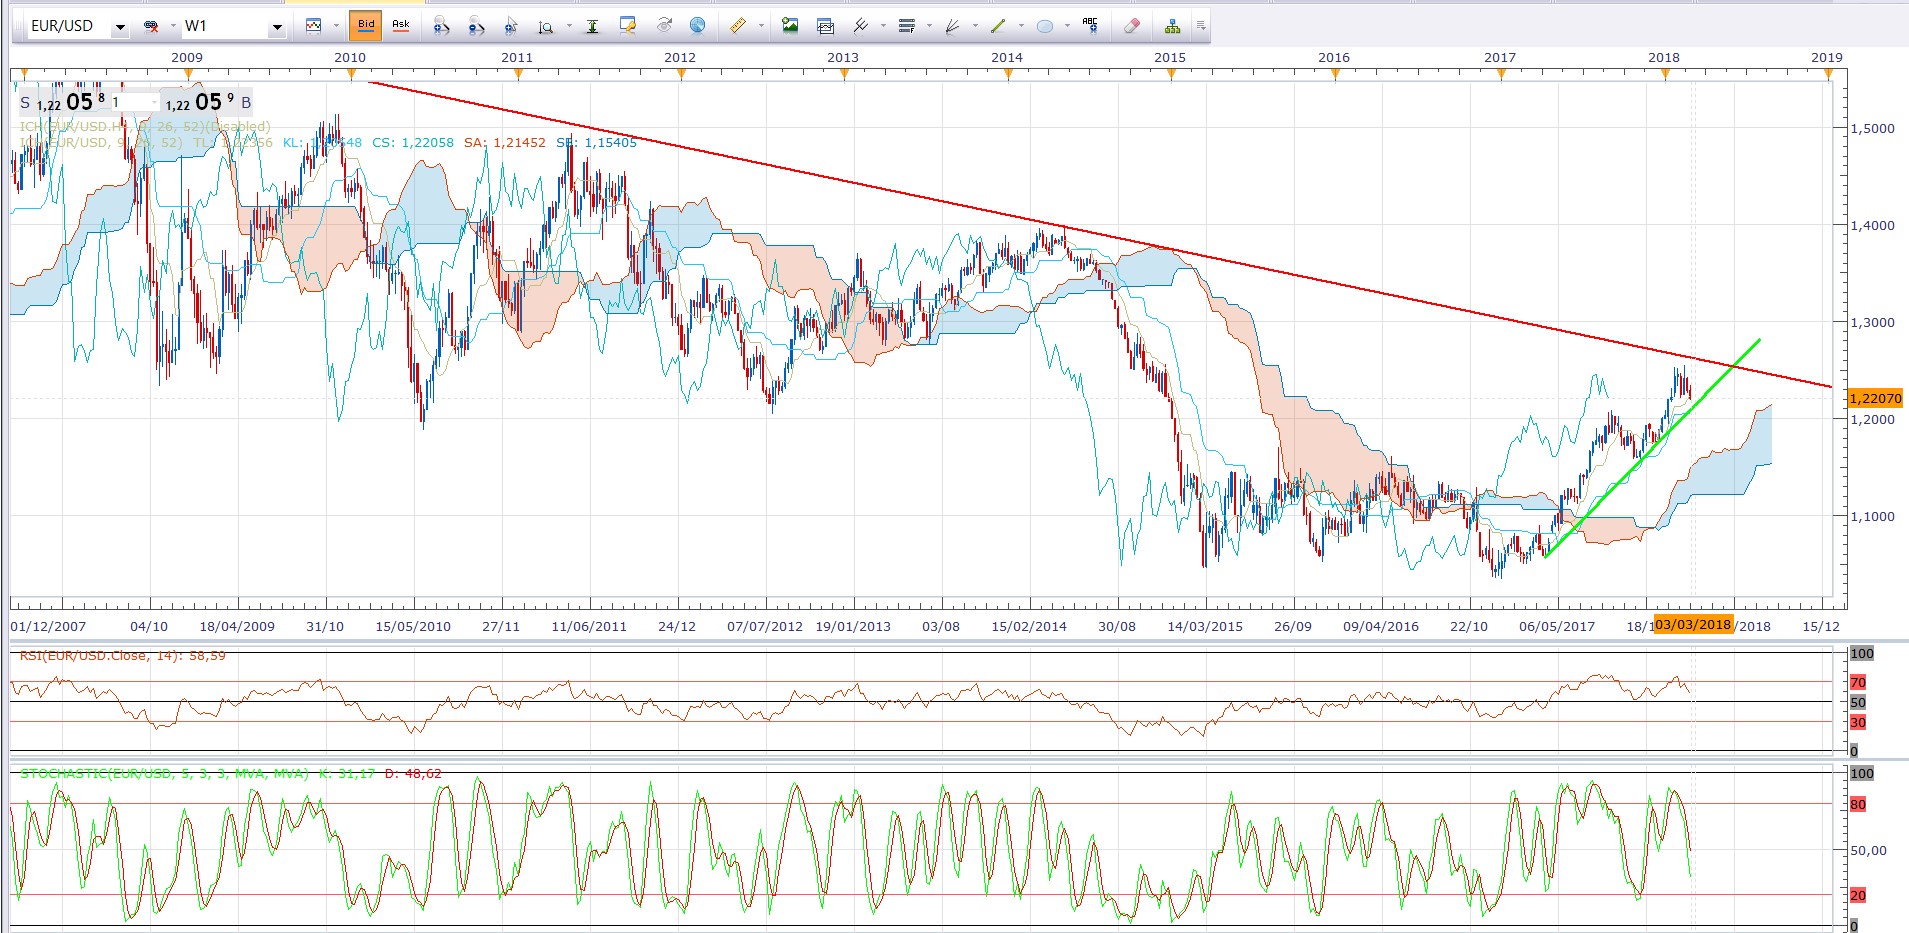Click the stochastic 80 level marker
Viewport: 1909px width, 933px height.
point(1858,804)
